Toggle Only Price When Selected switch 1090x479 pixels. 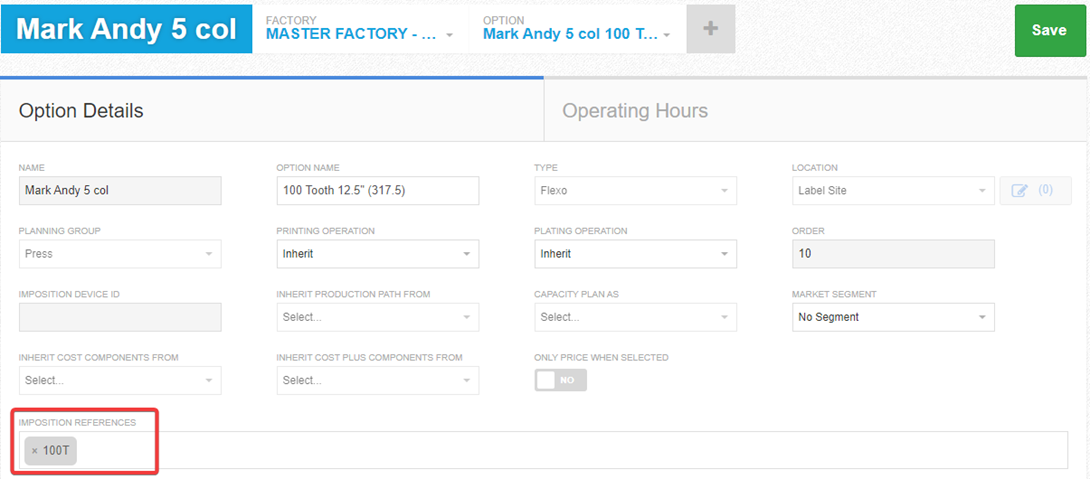(x=560, y=380)
